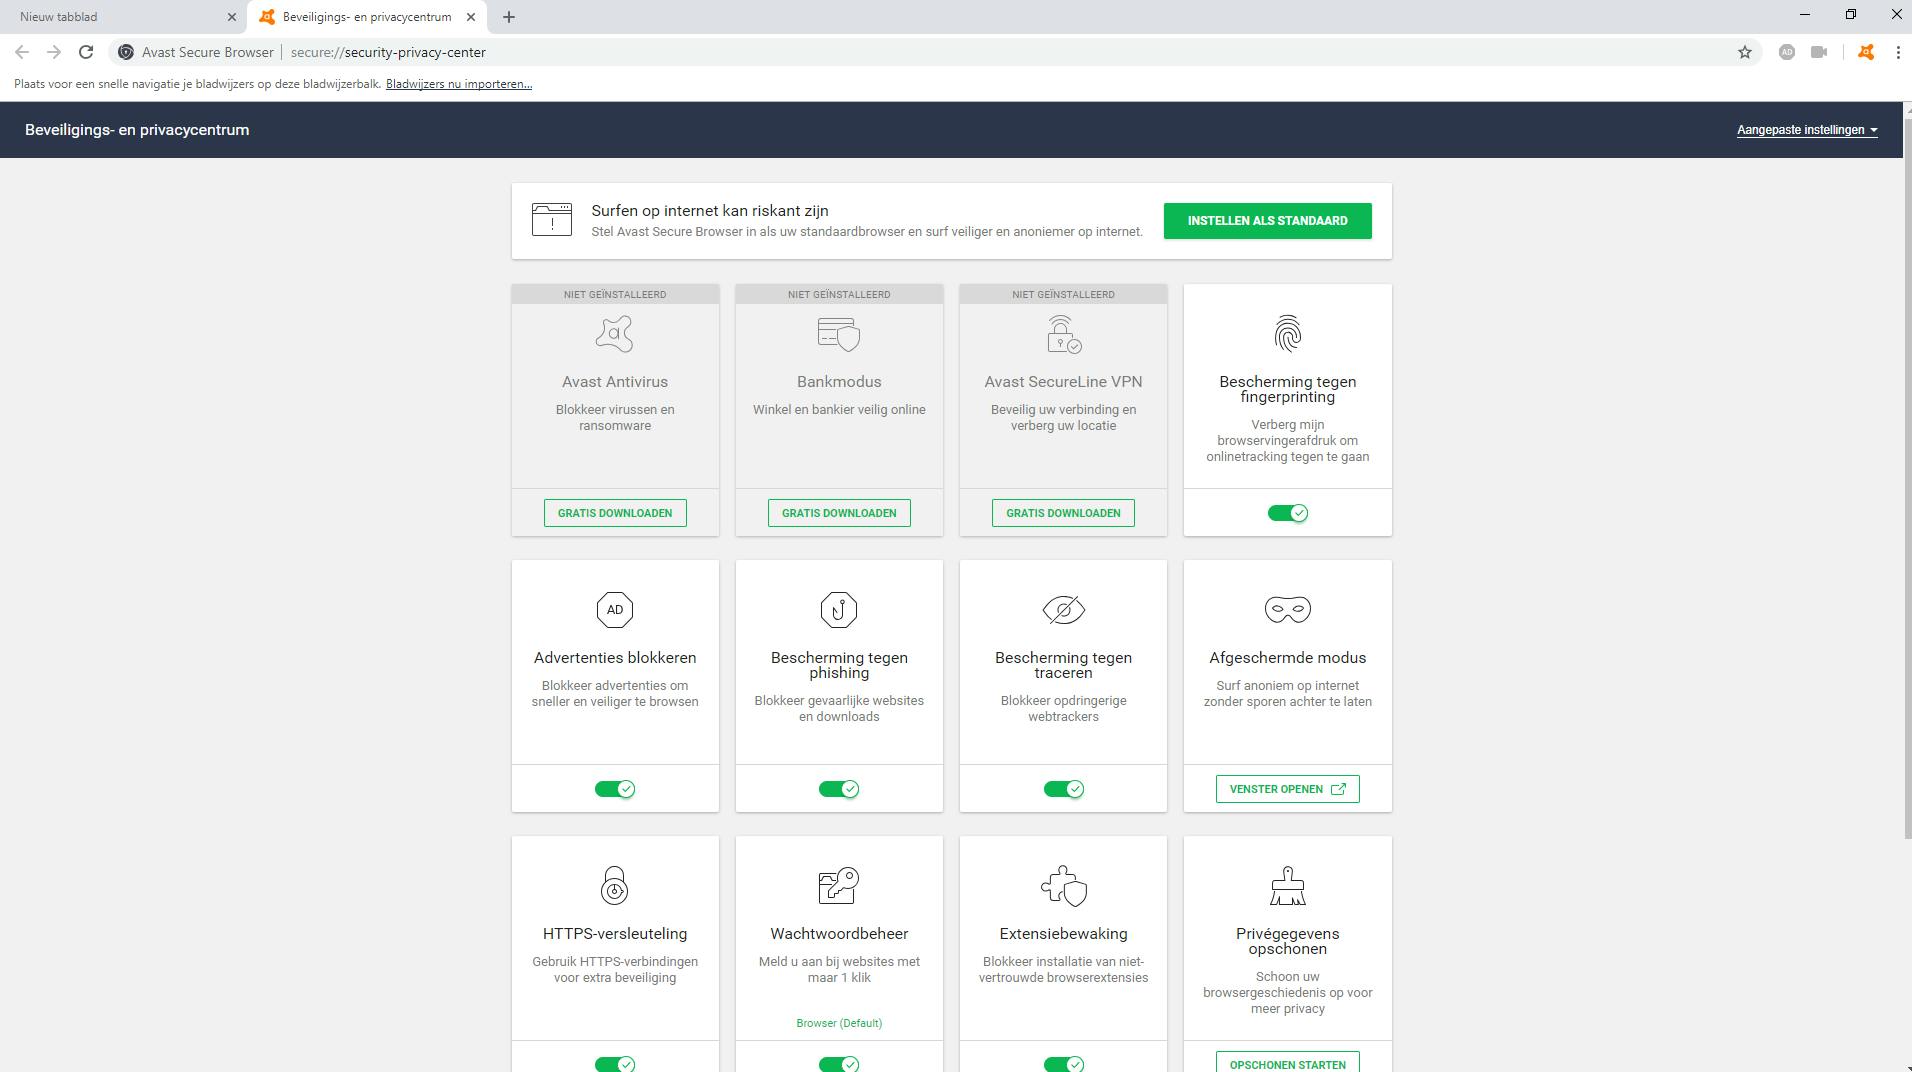Viewport: 1912px width, 1072px height.
Task: Click the adblock AD icon in toolbar
Action: pos(1787,52)
